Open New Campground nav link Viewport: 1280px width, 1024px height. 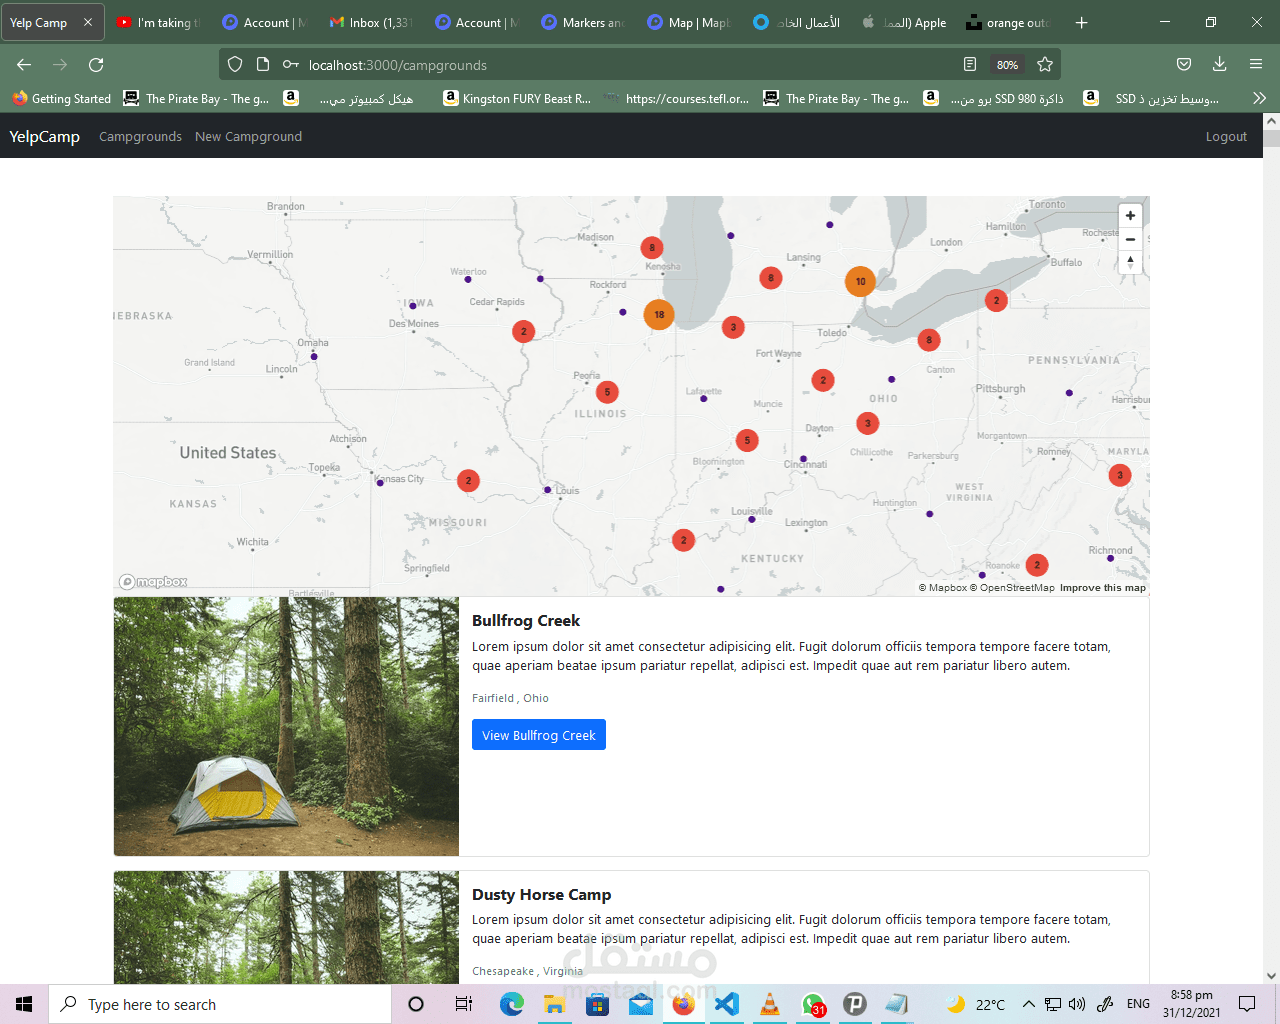tap(248, 136)
